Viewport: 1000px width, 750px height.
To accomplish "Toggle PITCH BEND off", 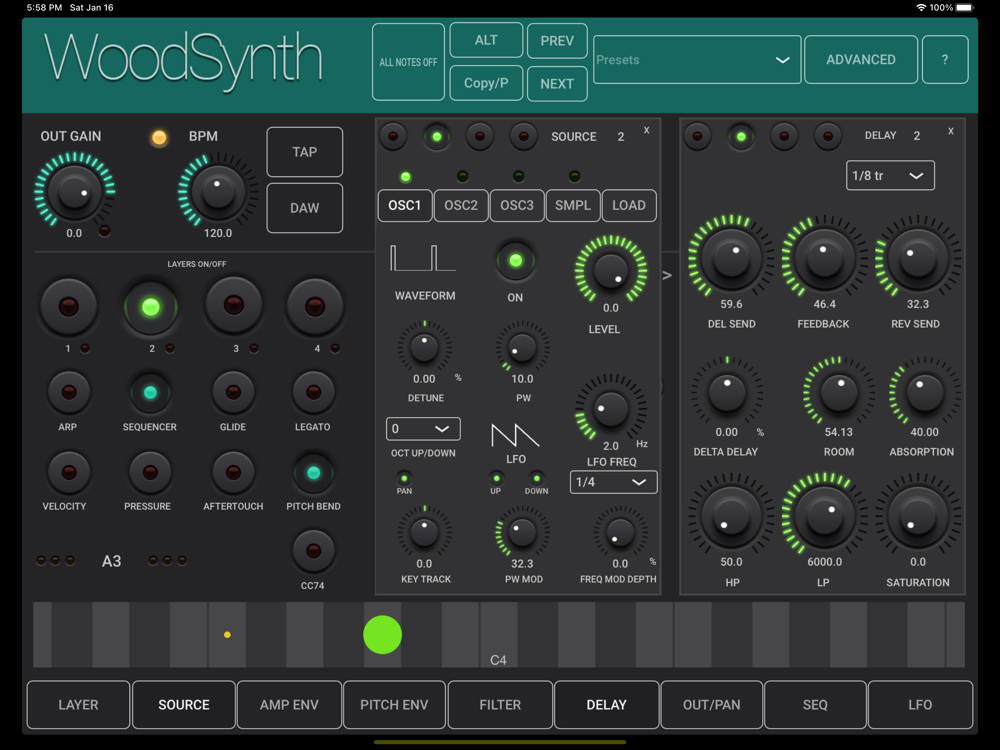I will tap(313, 473).
